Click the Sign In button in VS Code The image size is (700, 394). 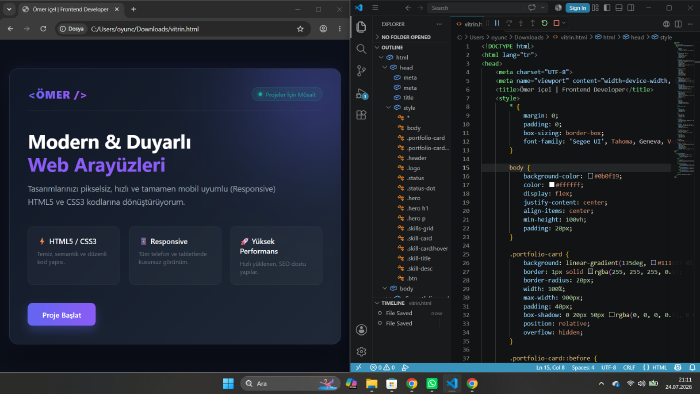tap(577, 8)
